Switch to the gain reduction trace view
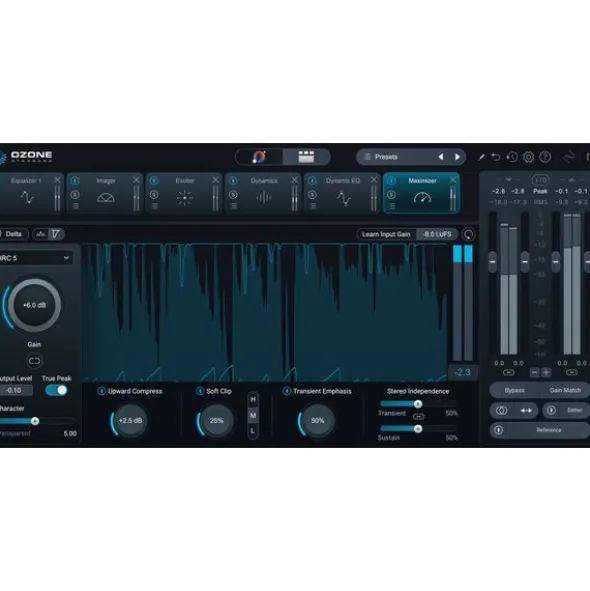The width and height of the screenshot is (590, 591). tap(56, 234)
